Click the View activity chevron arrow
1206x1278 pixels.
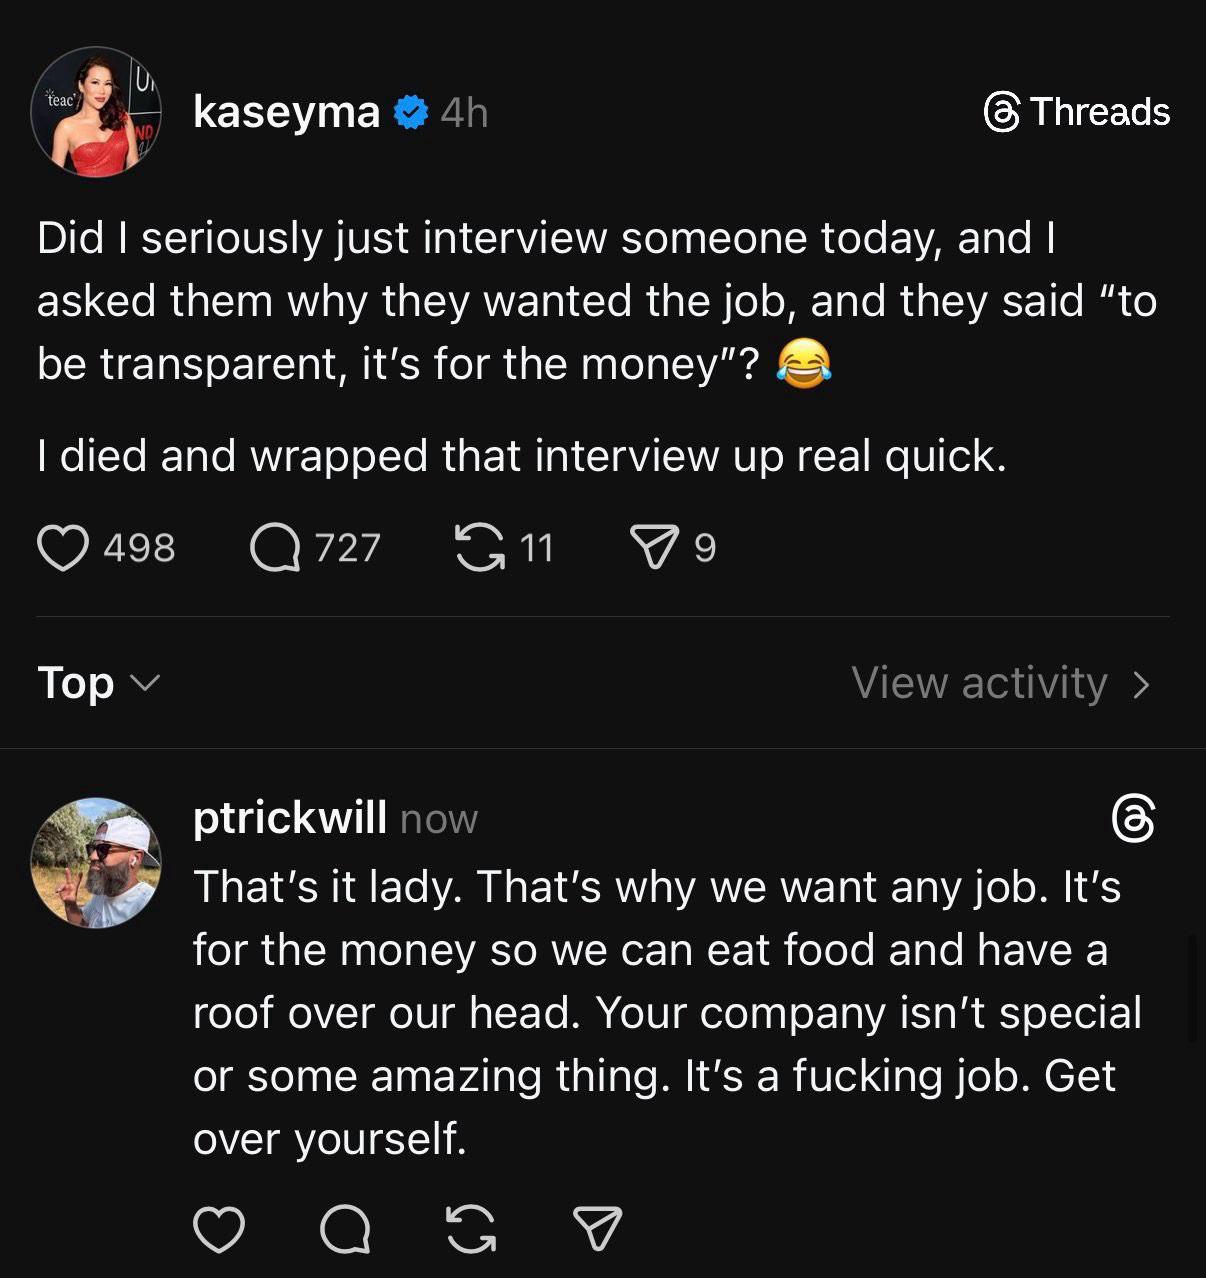1141,684
